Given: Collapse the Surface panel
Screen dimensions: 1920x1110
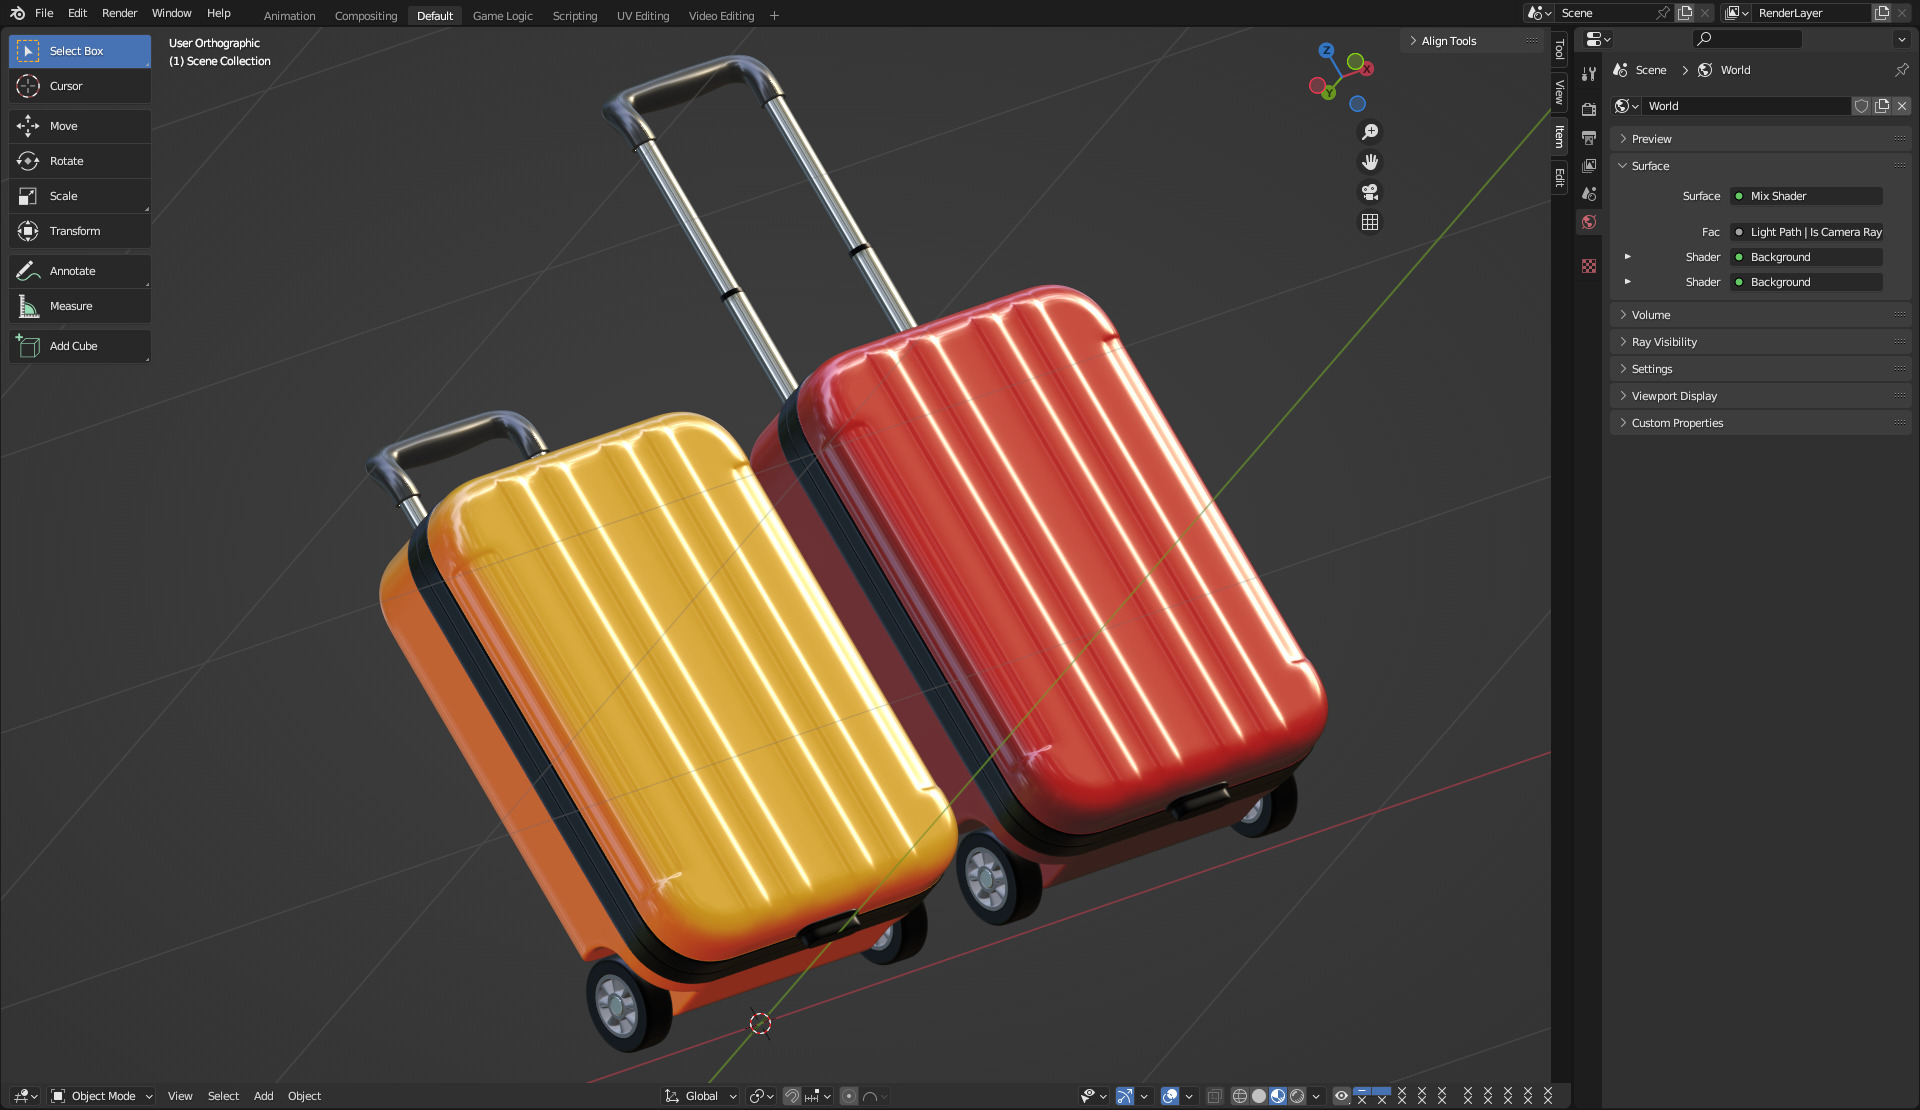Looking at the screenshot, I should click(x=1760, y=166).
